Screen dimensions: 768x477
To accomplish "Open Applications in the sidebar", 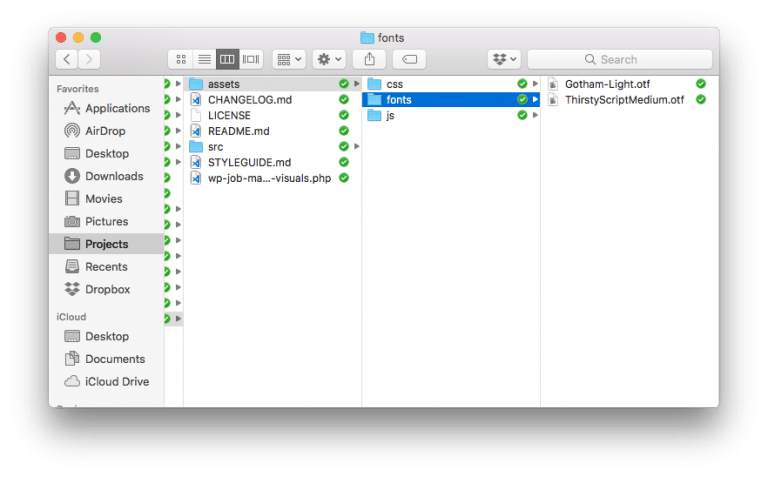I will pos(116,108).
